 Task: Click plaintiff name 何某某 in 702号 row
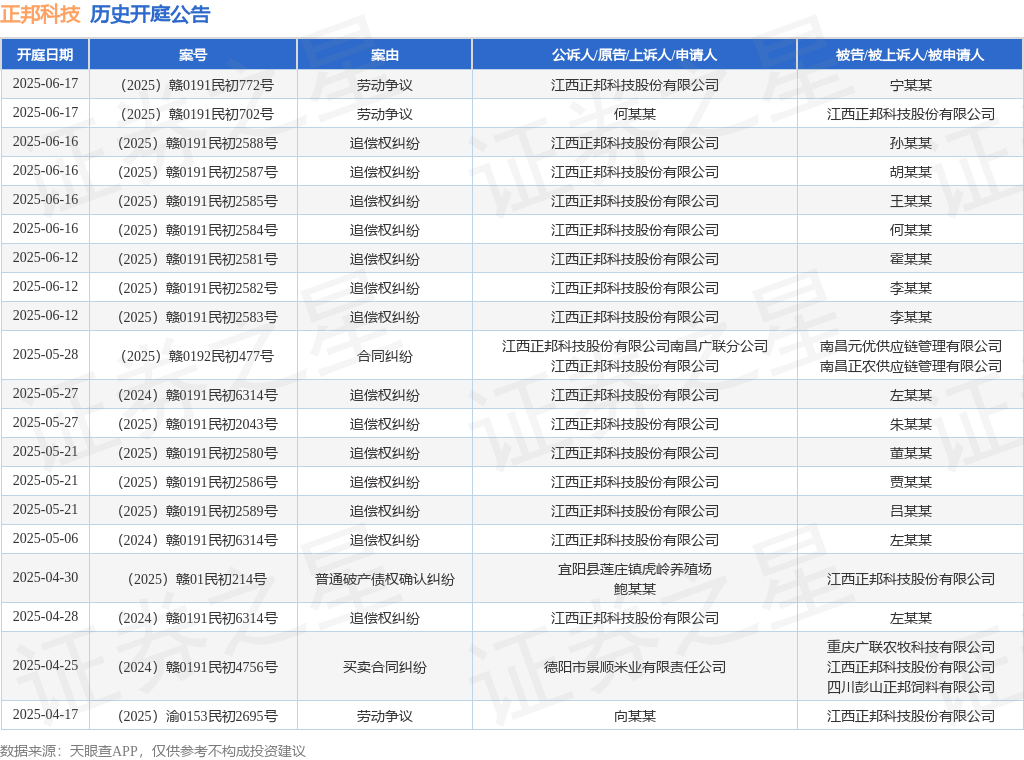635,114
